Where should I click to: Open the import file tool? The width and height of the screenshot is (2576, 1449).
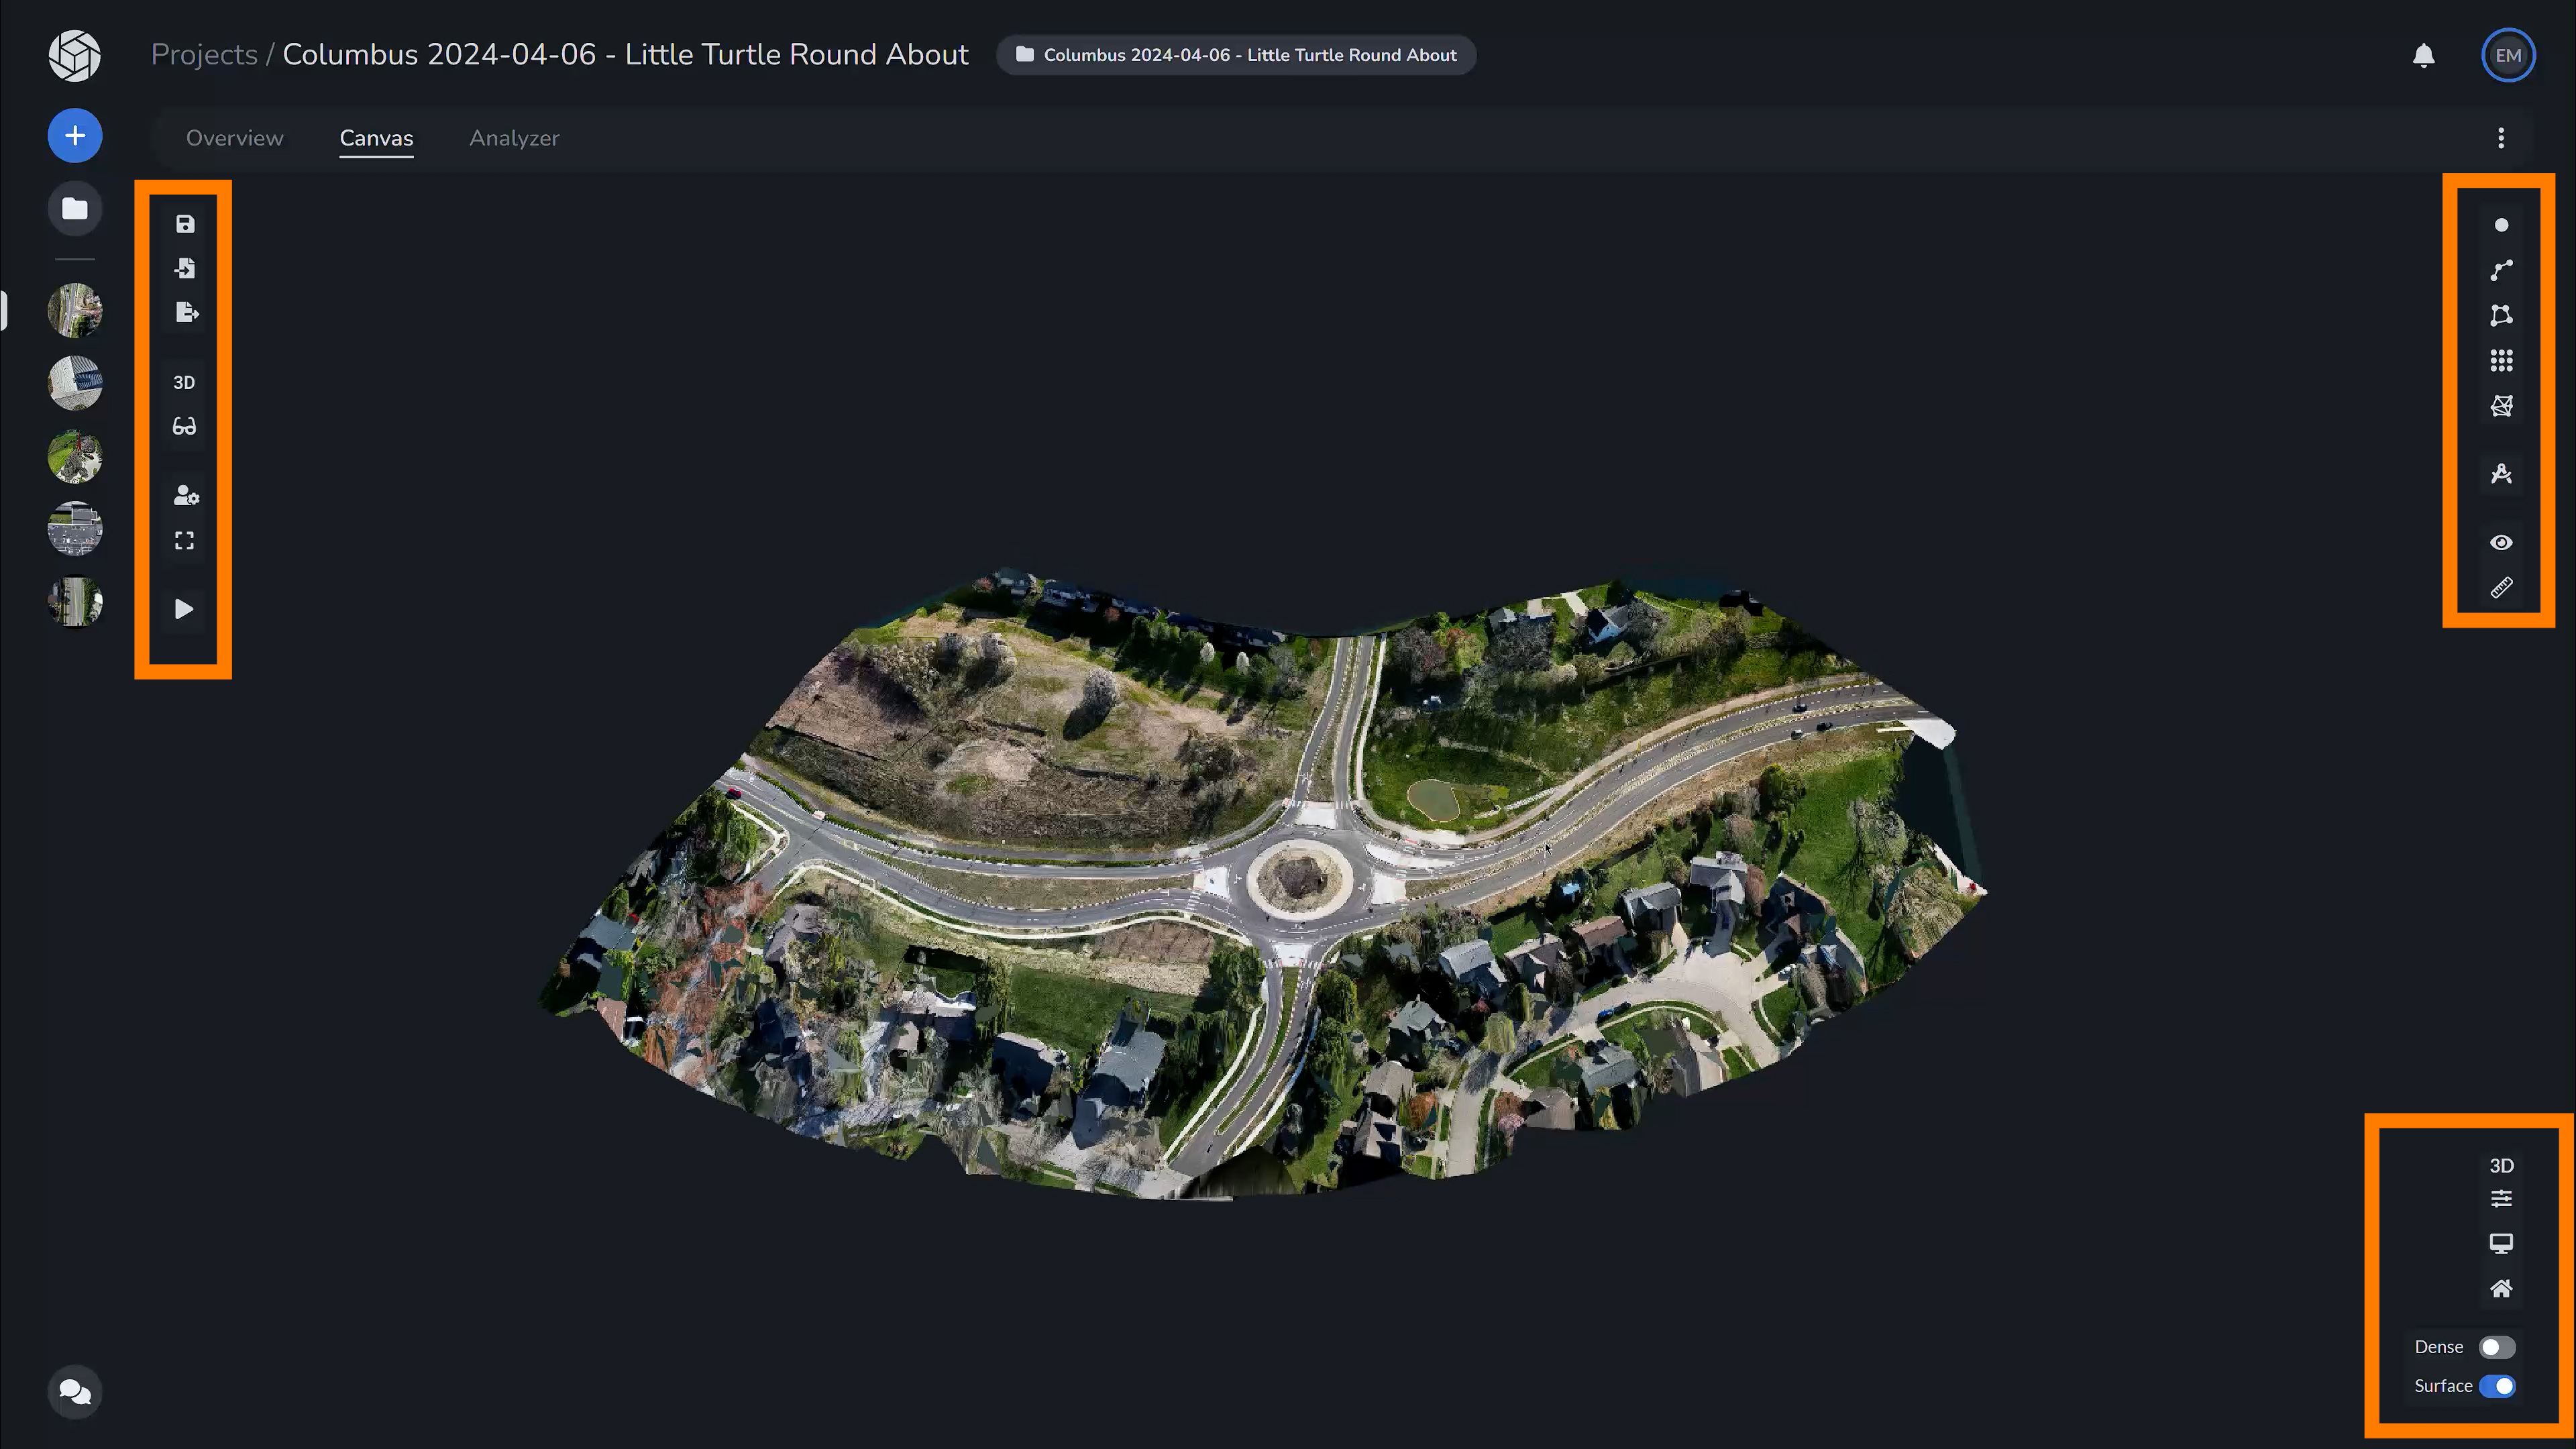(185, 268)
